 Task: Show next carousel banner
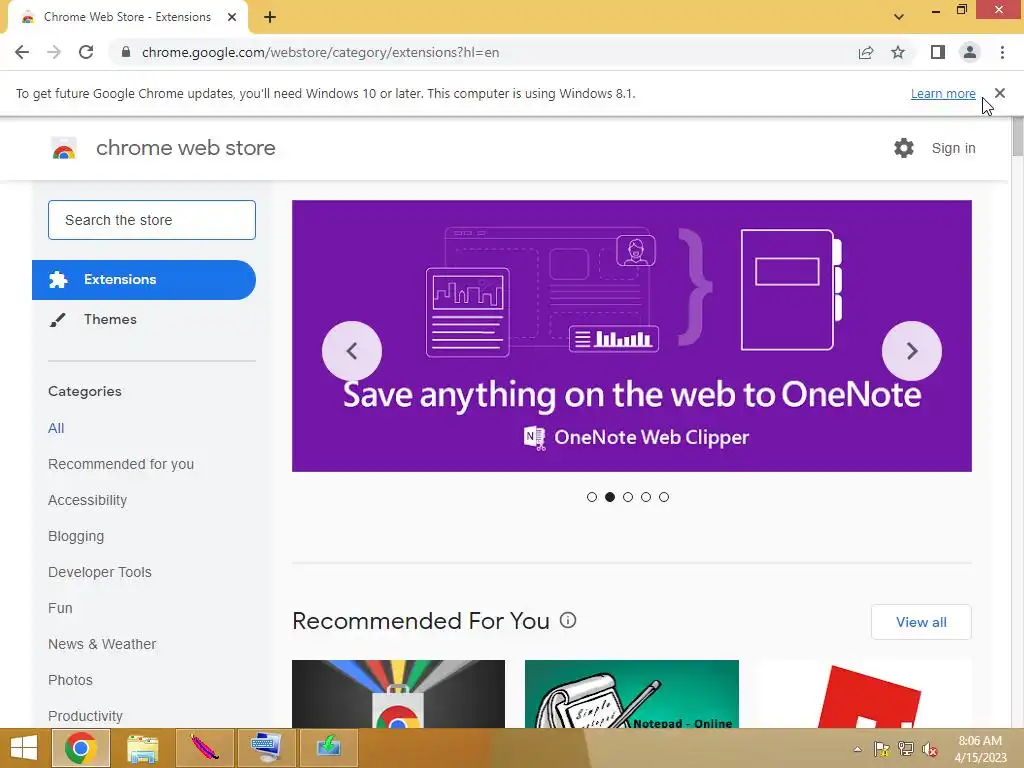point(912,351)
